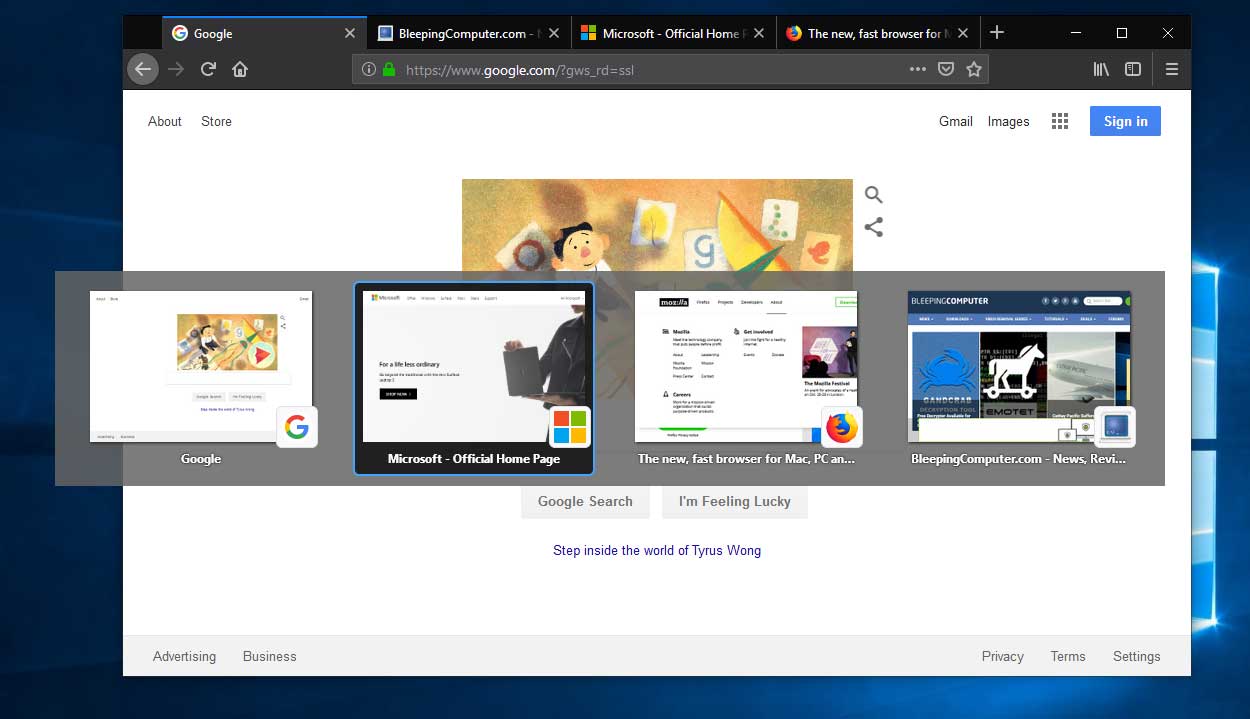This screenshot has width=1250, height=719.
Task: Close the new fast browser tab
Action: (963, 33)
